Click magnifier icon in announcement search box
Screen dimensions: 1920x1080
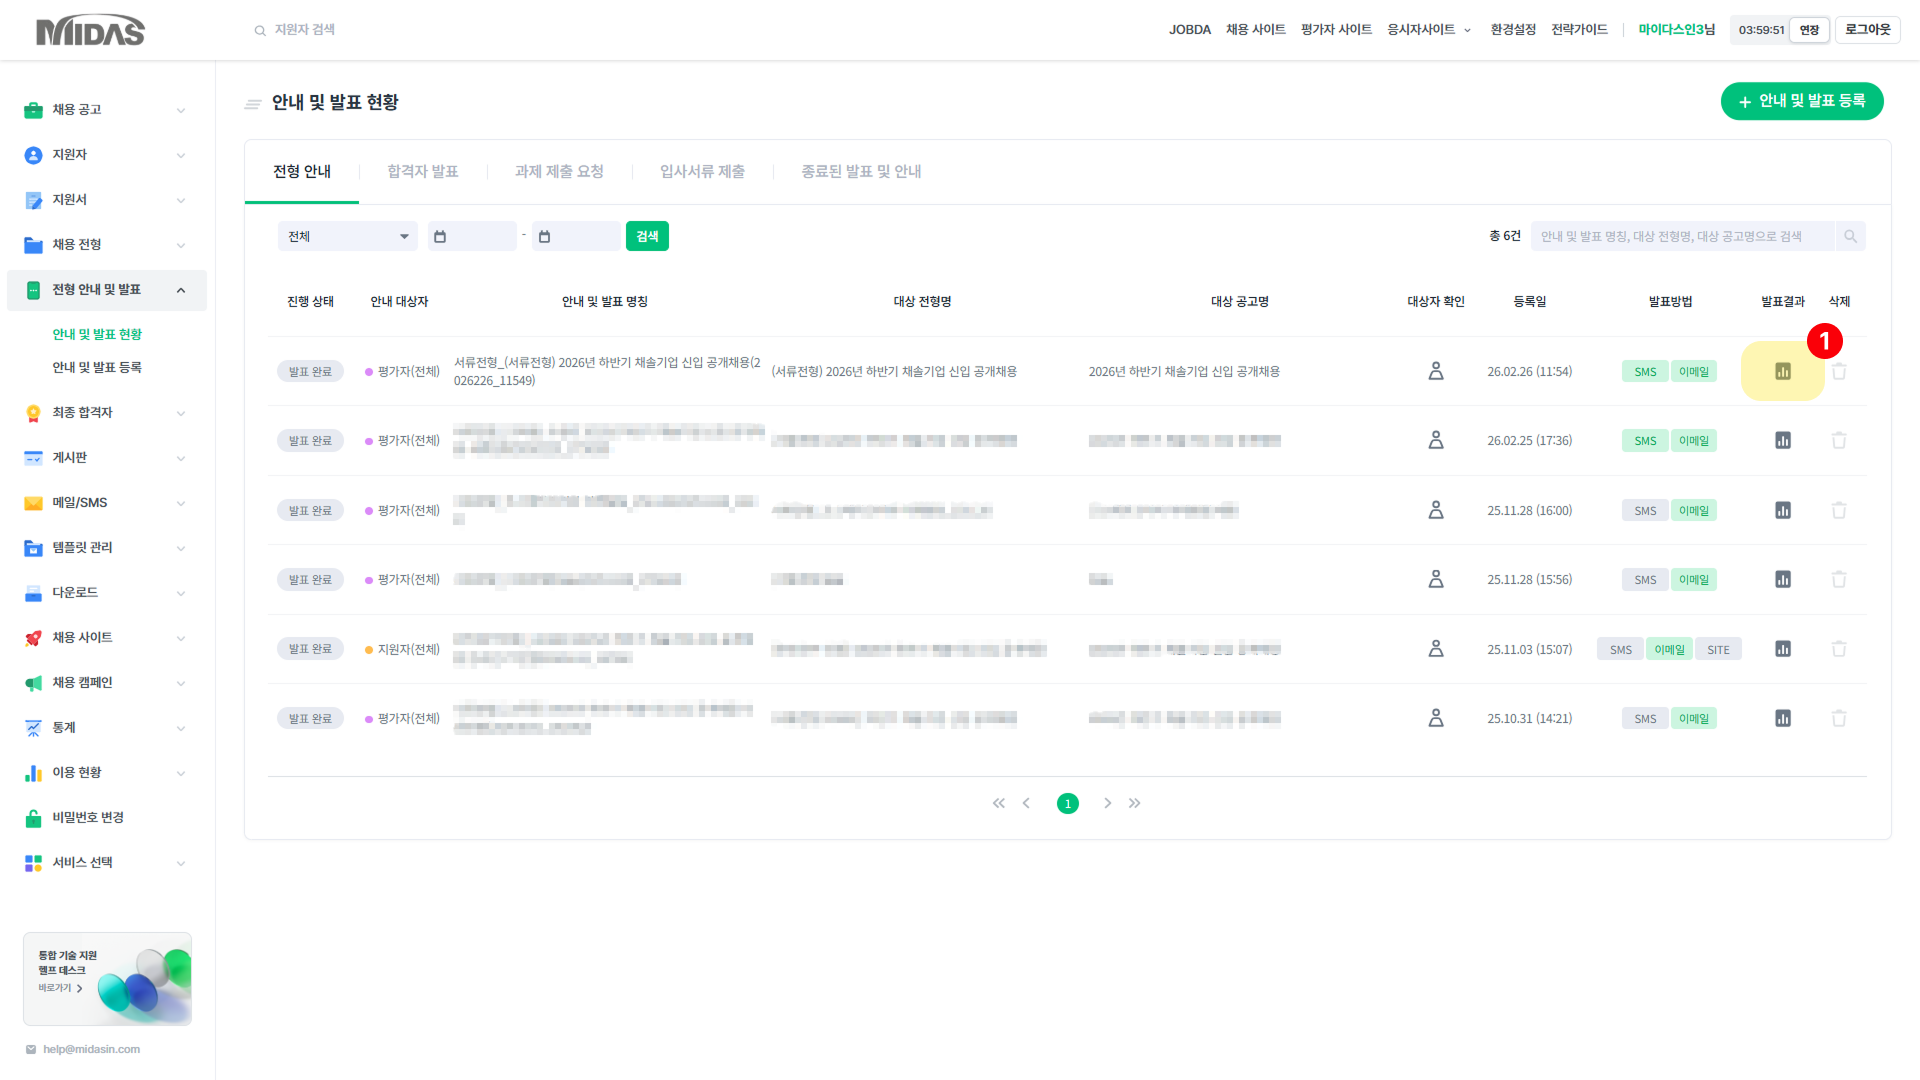(1850, 237)
